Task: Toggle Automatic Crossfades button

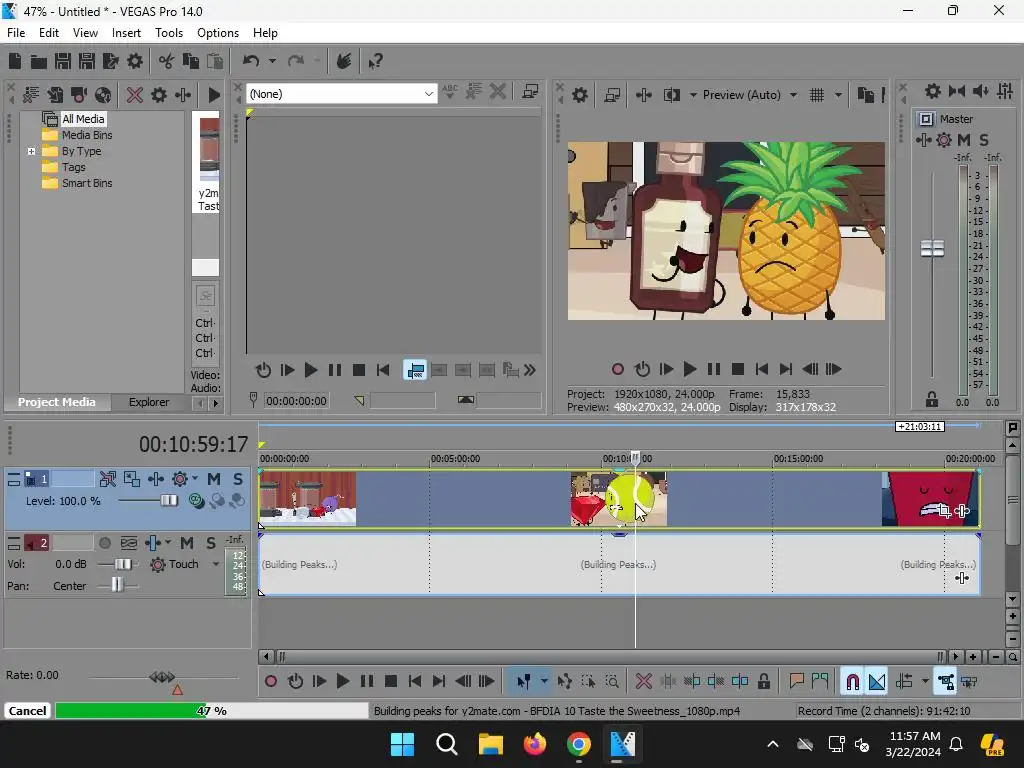Action: tap(876, 682)
